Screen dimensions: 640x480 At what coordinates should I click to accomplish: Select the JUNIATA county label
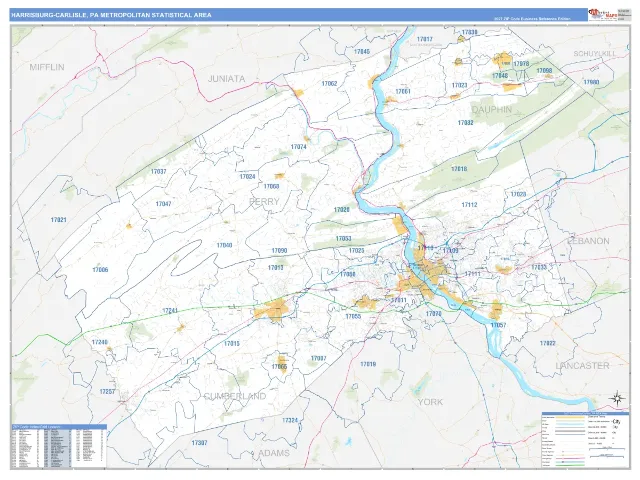[x=227, y=79]
